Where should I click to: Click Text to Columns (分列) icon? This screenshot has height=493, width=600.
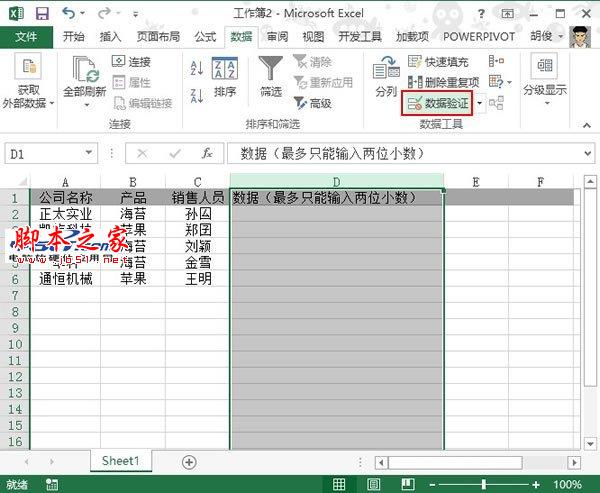[386, 68]
